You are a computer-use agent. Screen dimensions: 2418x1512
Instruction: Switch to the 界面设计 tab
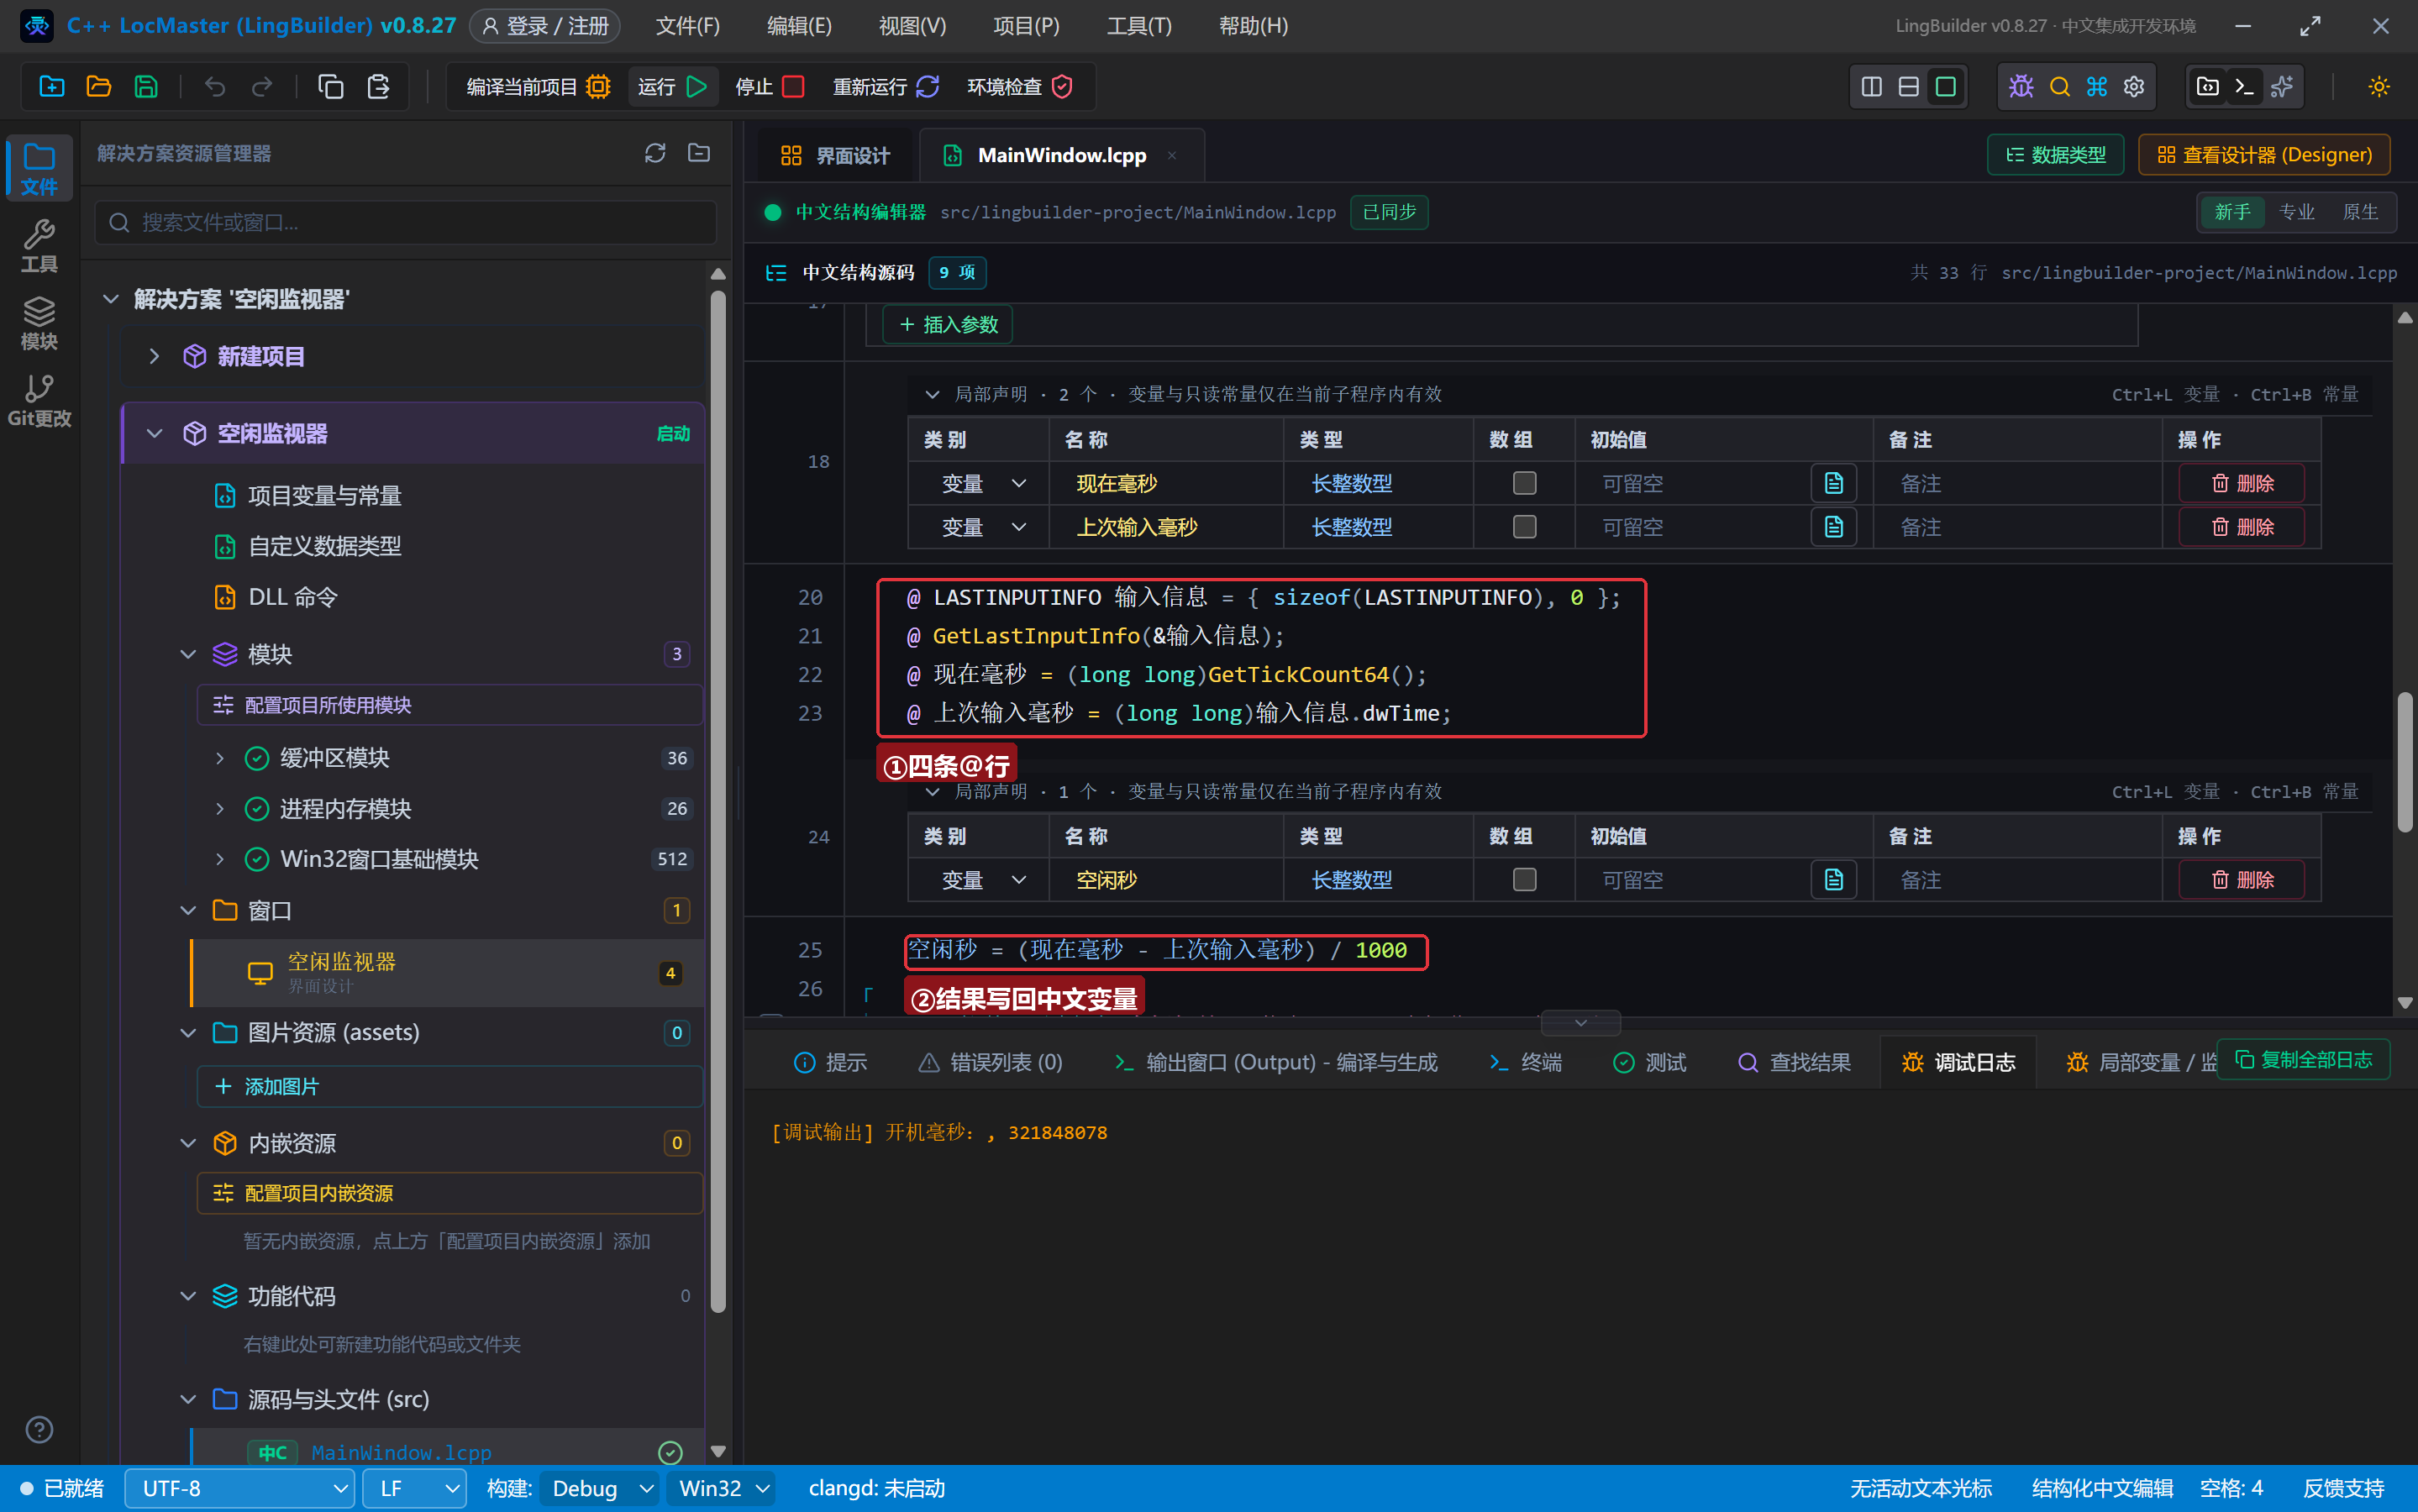834,156
